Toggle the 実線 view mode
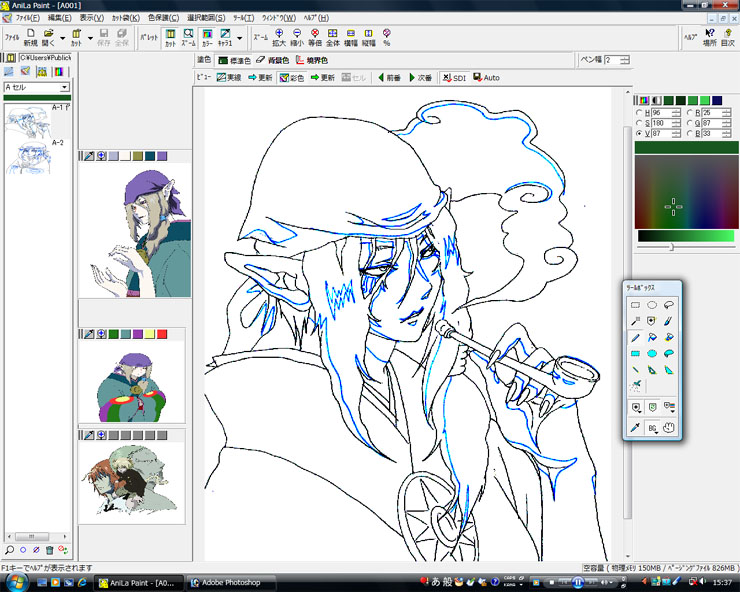The width and height of the screenshot is (740, 592). [x=229, y=77]
